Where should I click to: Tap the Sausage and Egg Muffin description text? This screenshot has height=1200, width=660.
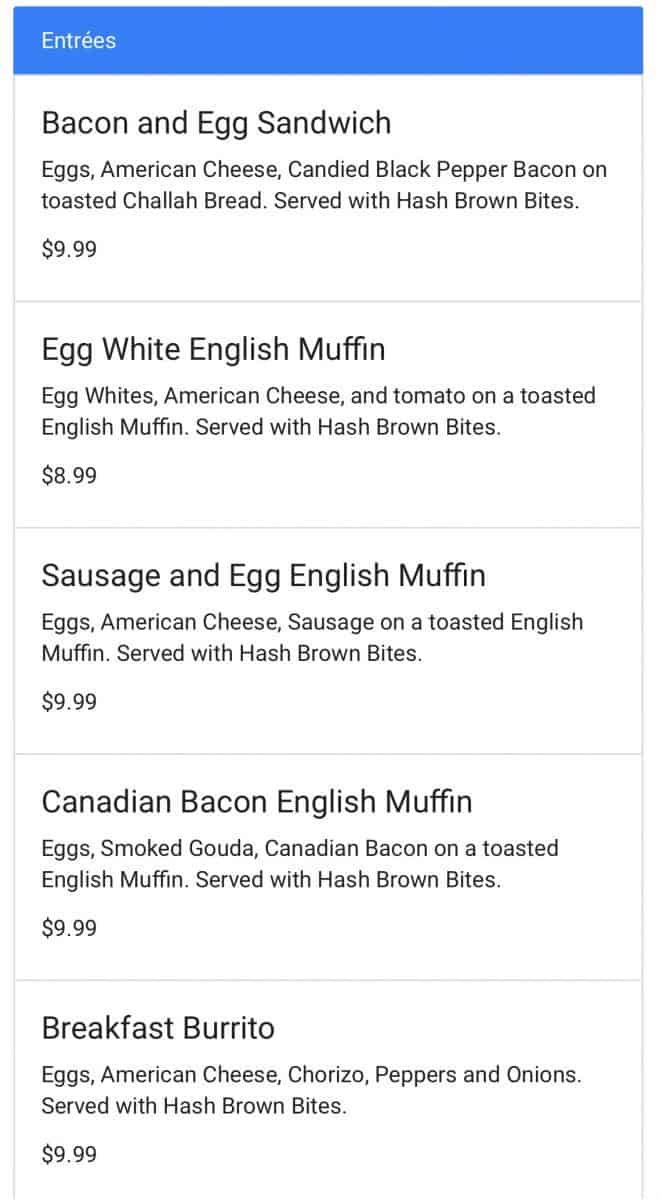[x=311, y=637]
